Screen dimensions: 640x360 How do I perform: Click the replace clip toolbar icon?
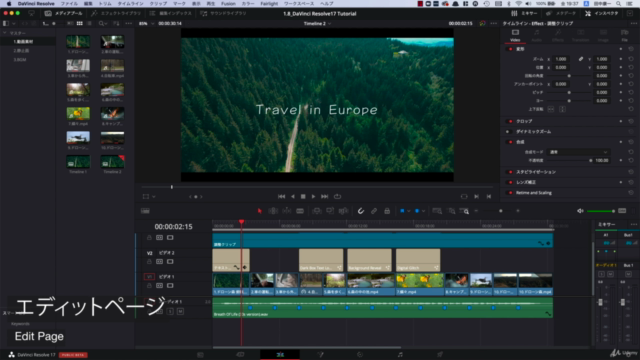pyautogui.click(x=343, y=211)
